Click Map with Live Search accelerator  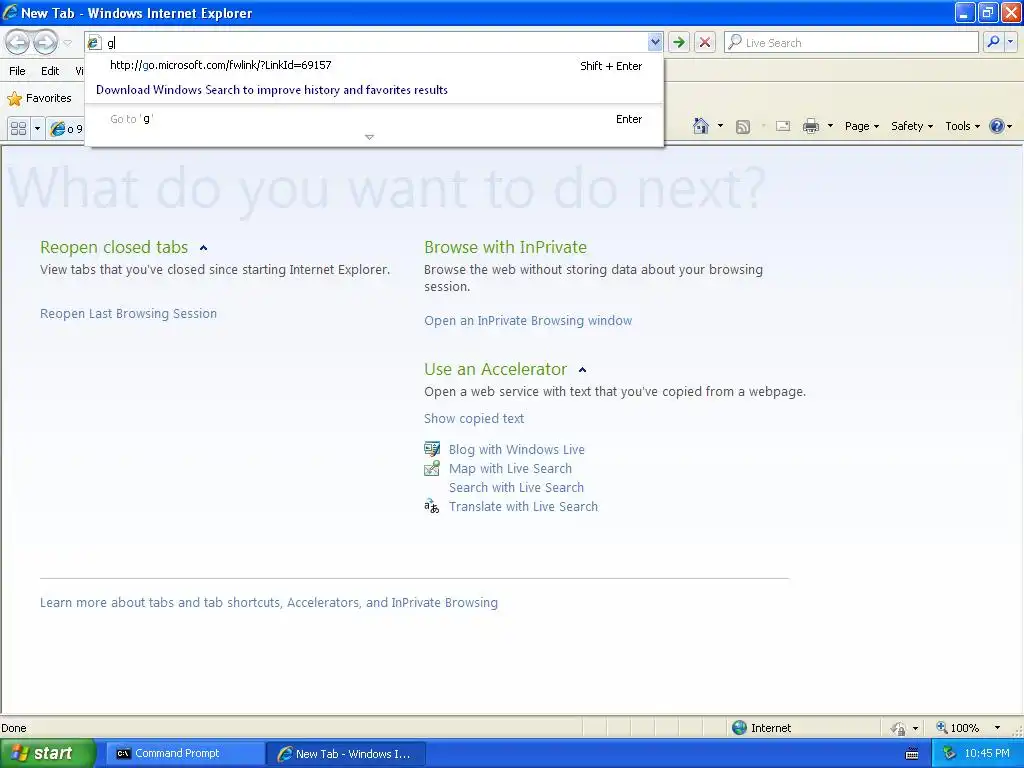point(510,468)
